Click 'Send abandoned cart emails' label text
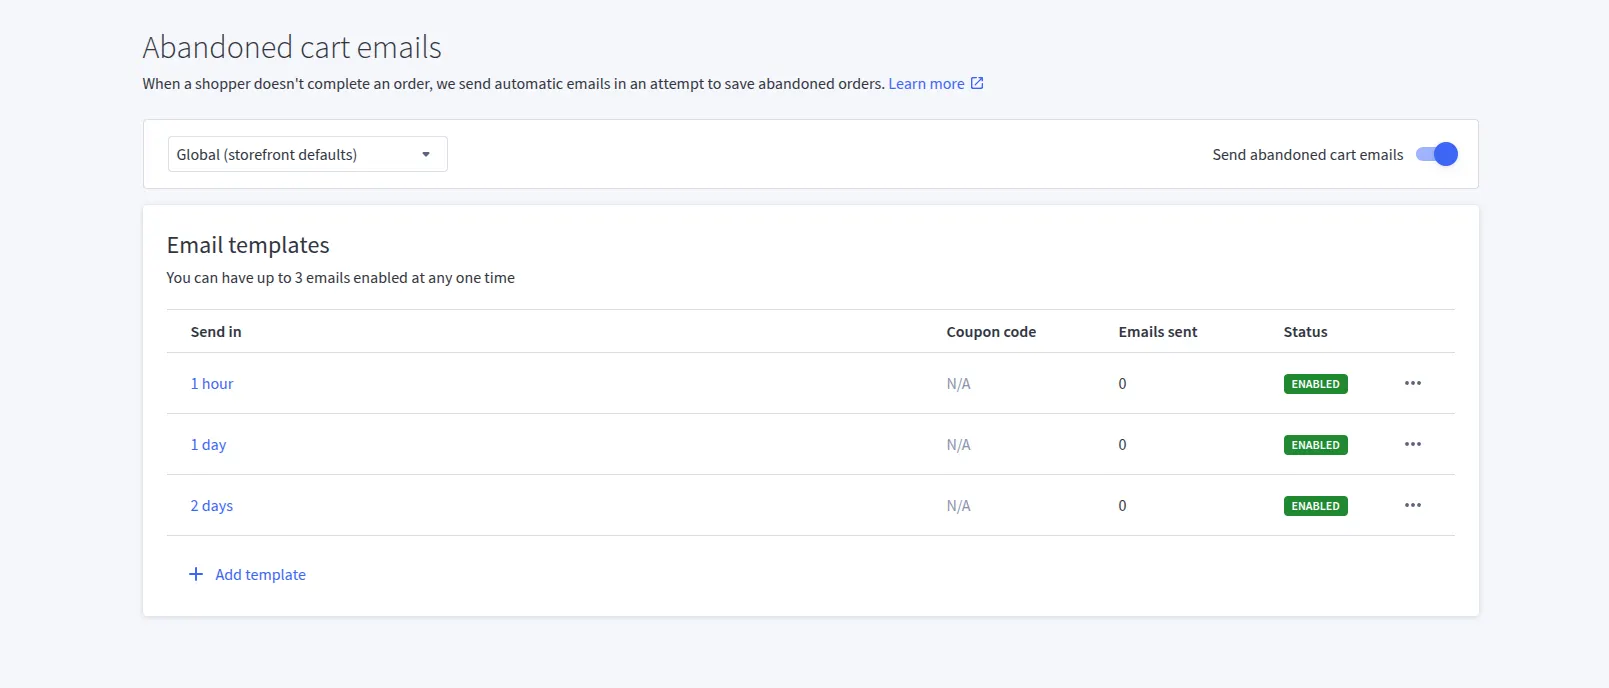Image resolution: width=1609 pixels, height=688 pixels. pyautogui.click(x=1307, y=155)
